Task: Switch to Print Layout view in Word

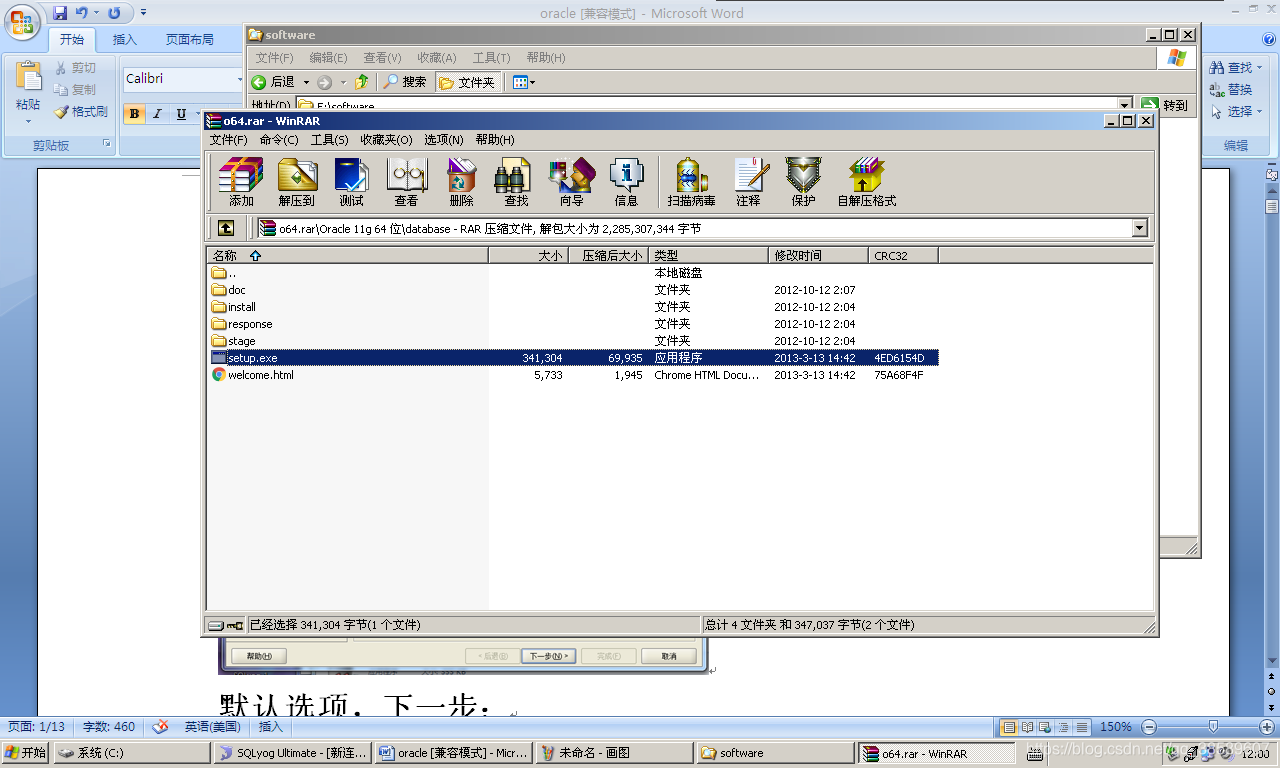Action: click(x=1009, y=727)
